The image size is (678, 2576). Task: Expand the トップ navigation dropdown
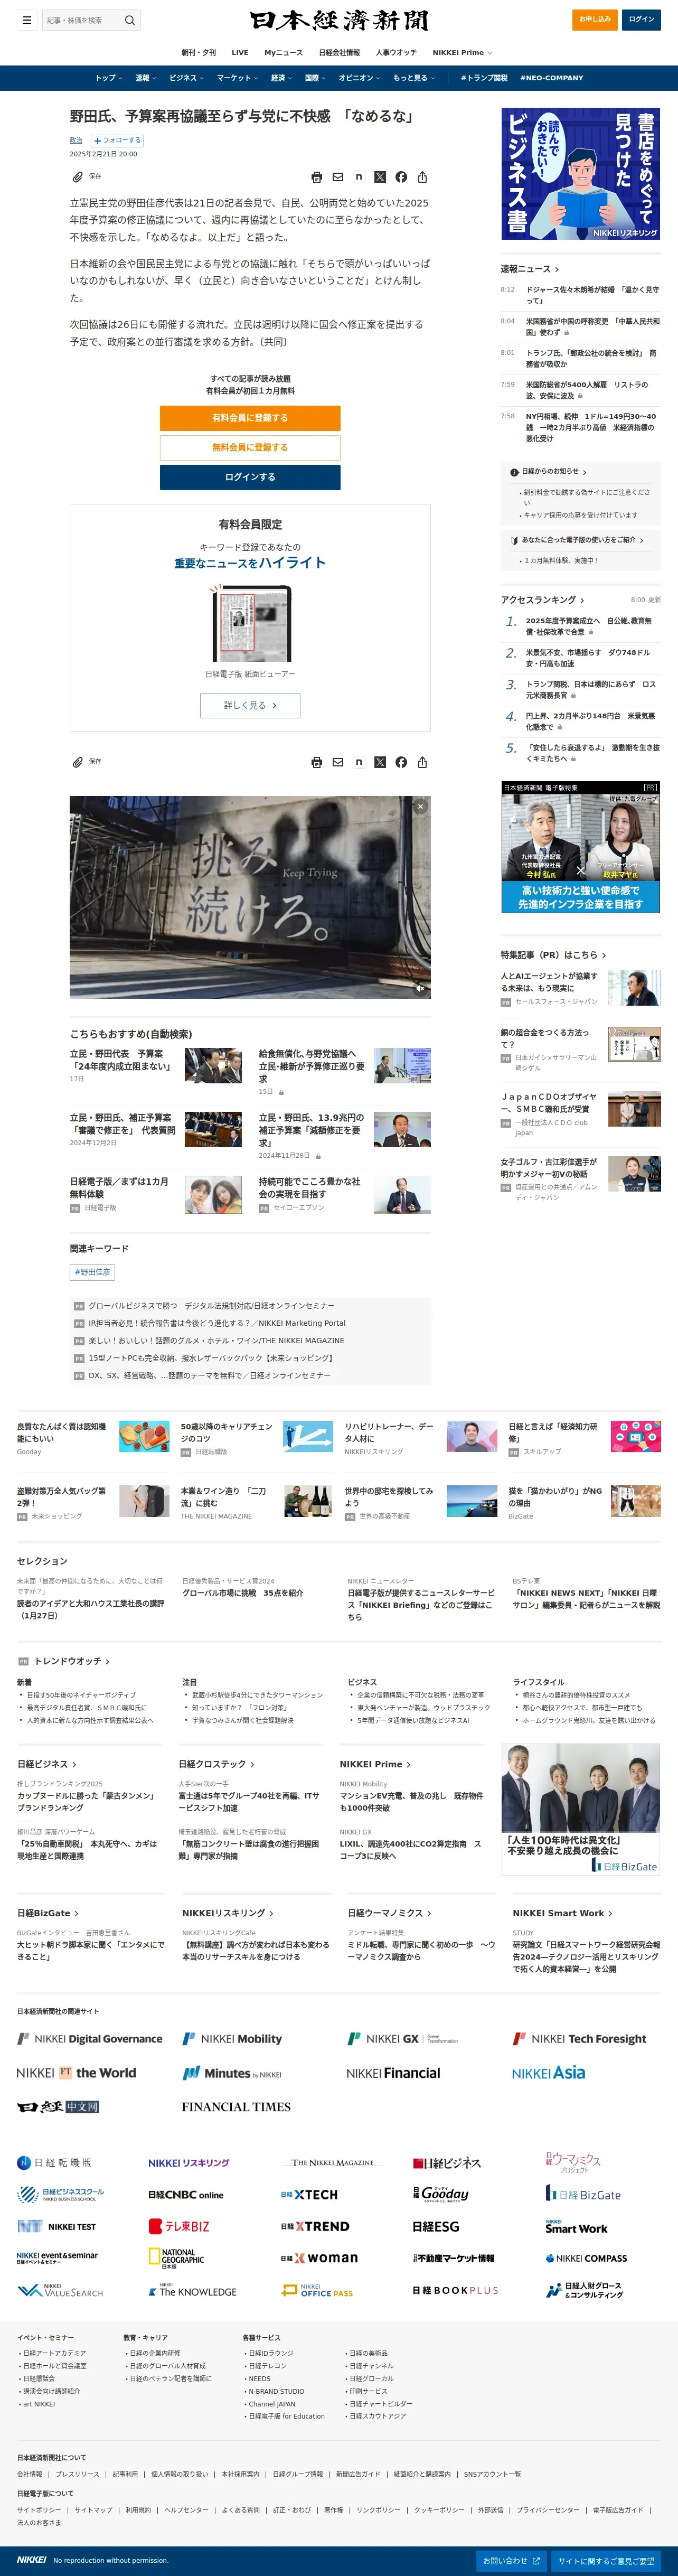(x=109, y=78)
